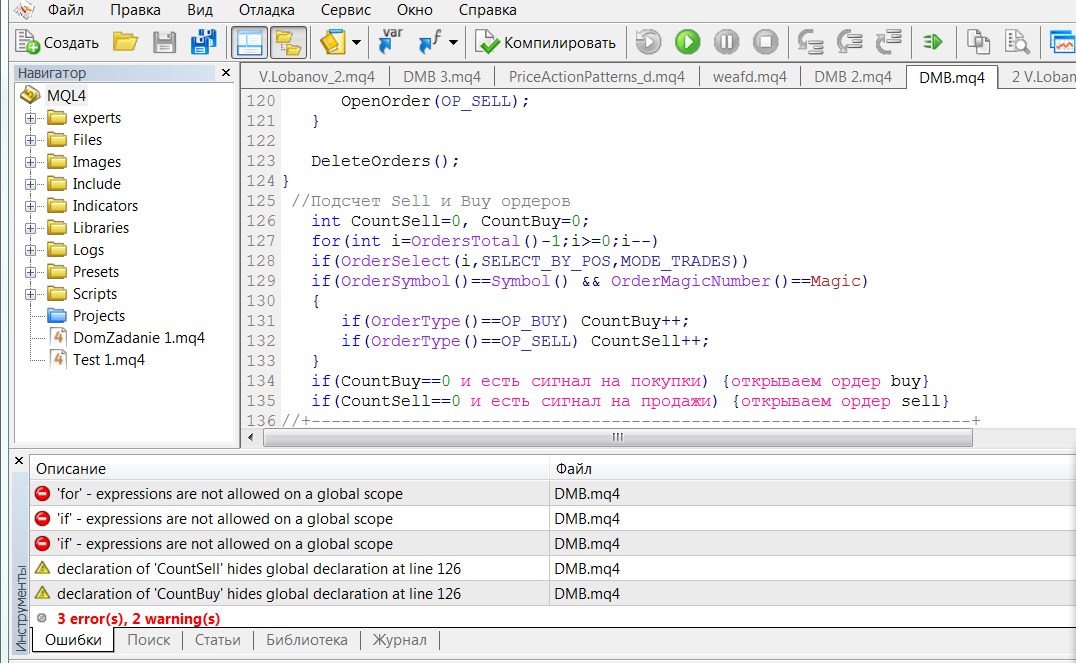Switch to the DMB 3.mq4 tab

coord(442,77)
